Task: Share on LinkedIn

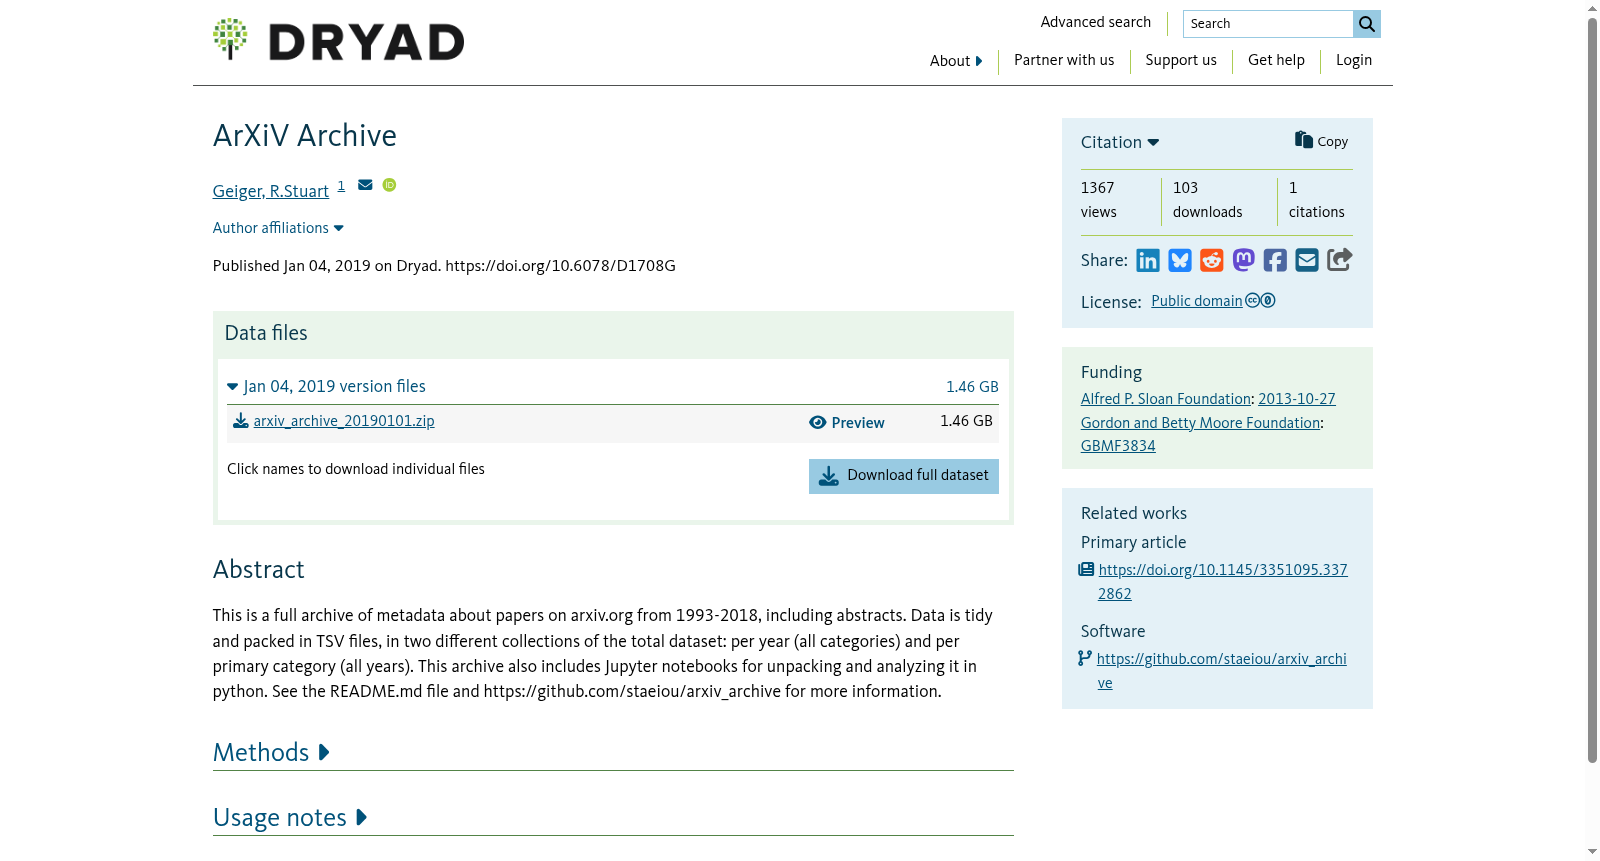Action: click(x=1148, y=261)
